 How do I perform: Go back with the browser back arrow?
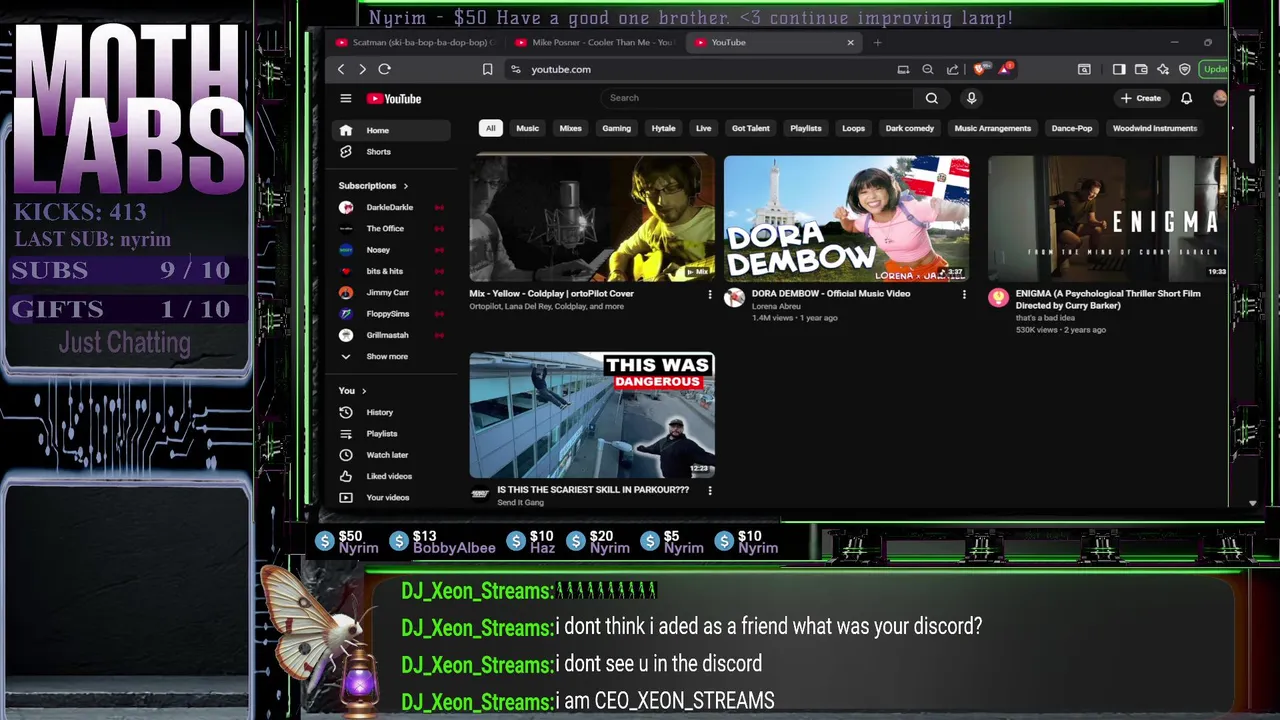(341, 69)
